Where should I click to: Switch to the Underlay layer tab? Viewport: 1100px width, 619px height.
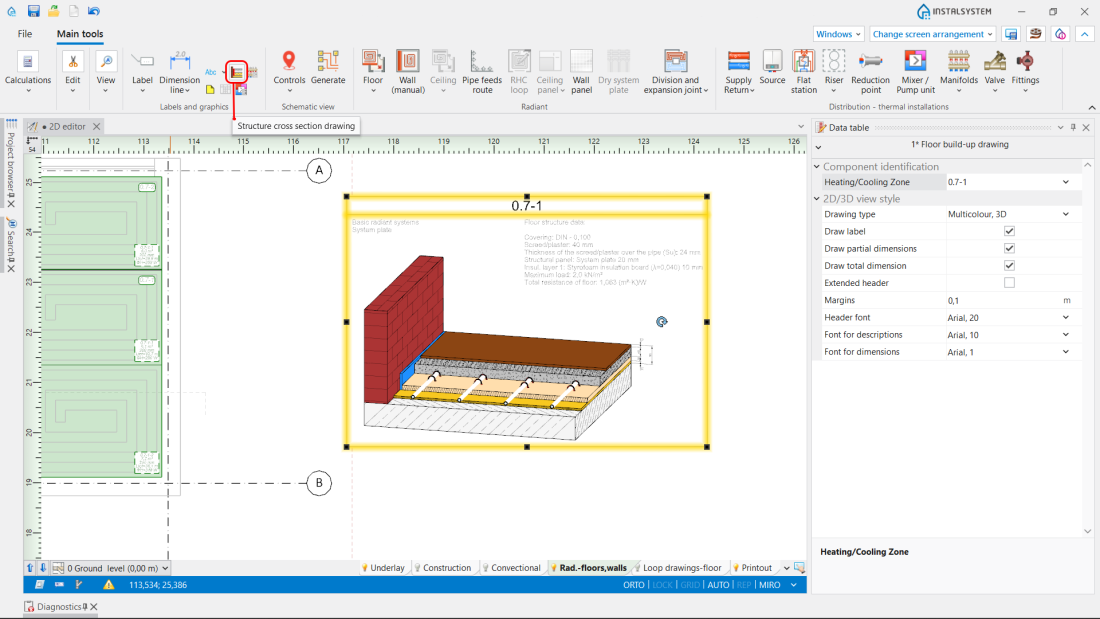click(383, 568)
